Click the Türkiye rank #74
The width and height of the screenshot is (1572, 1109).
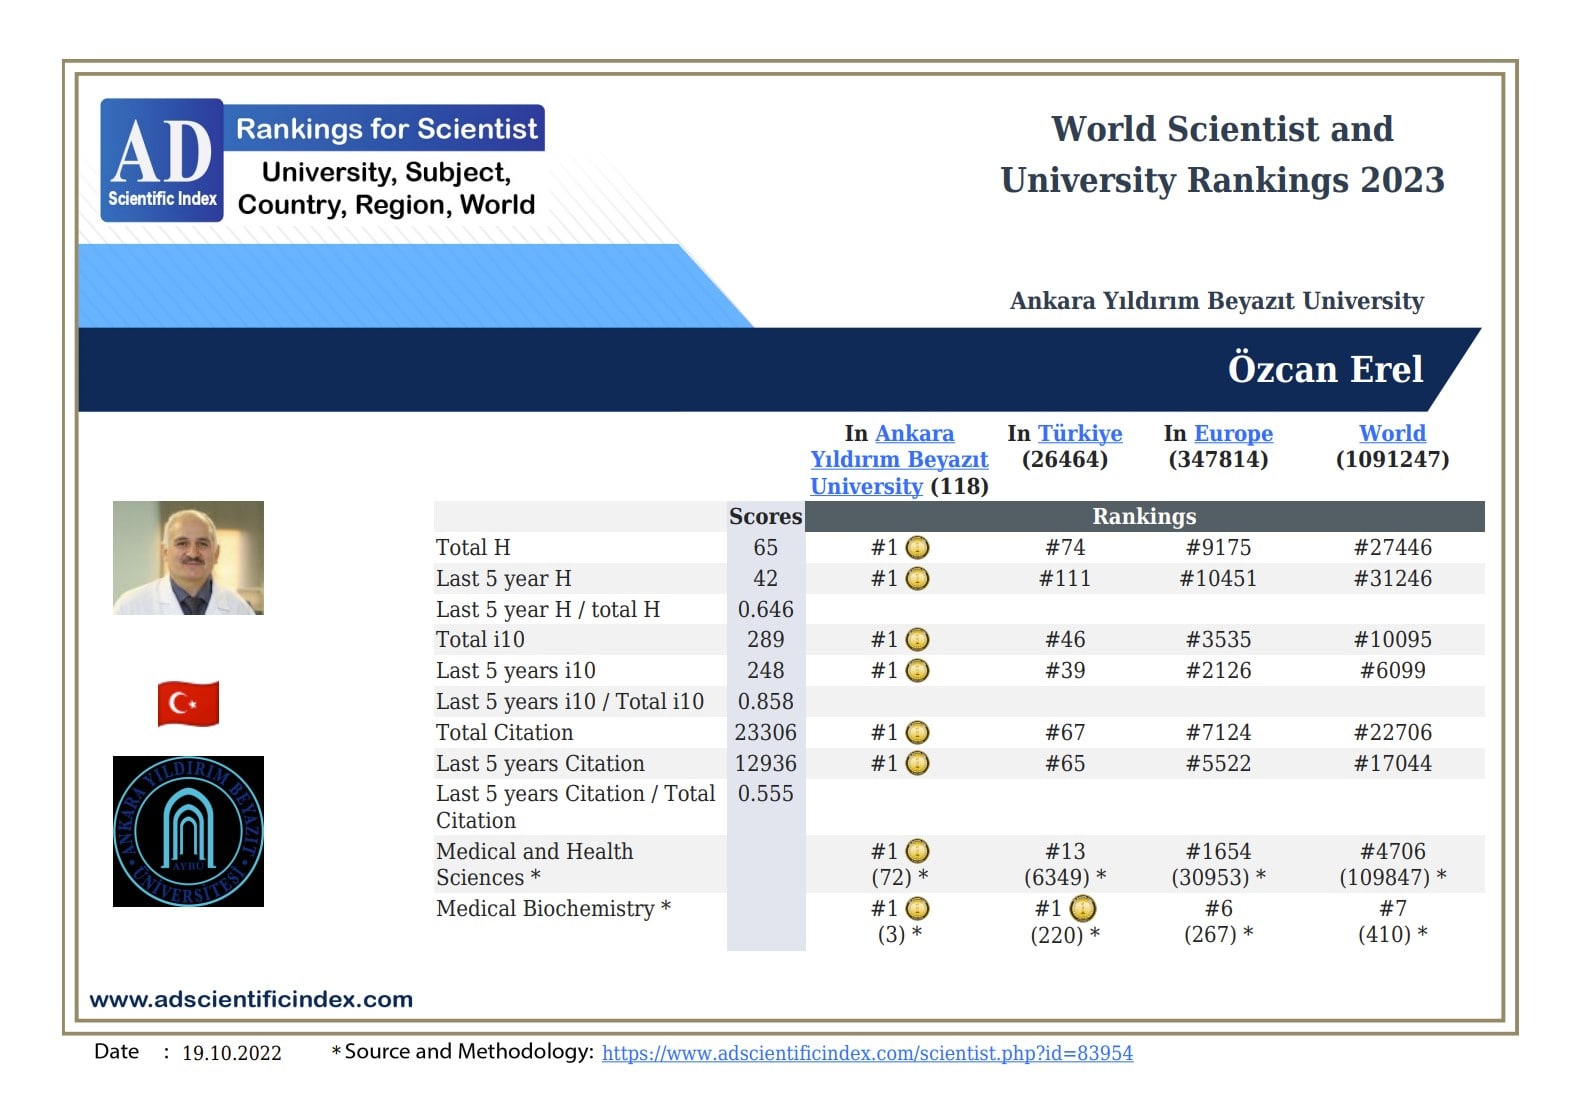tap(1065, 548)
